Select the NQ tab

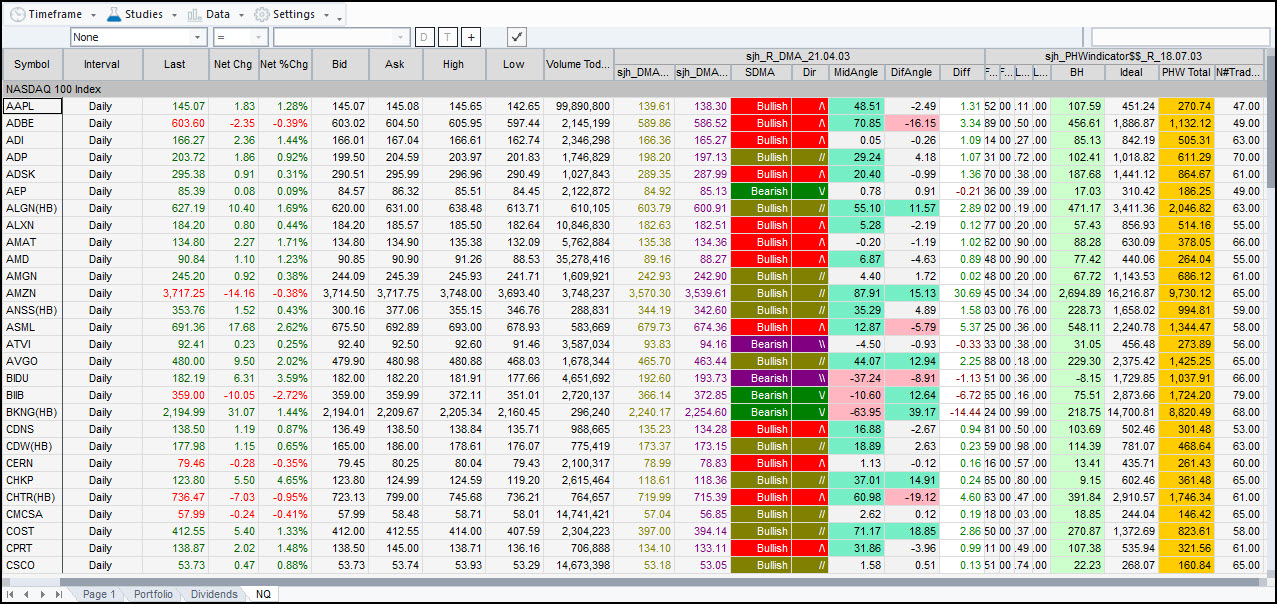point(263,594)
